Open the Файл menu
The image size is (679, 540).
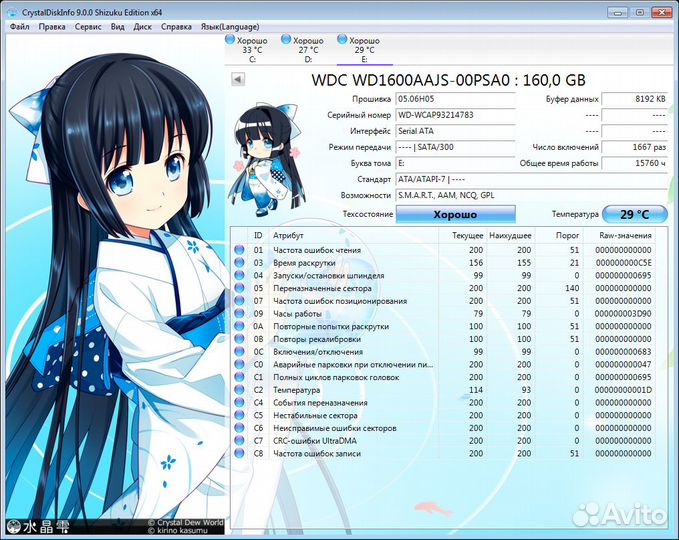point(19,27)
